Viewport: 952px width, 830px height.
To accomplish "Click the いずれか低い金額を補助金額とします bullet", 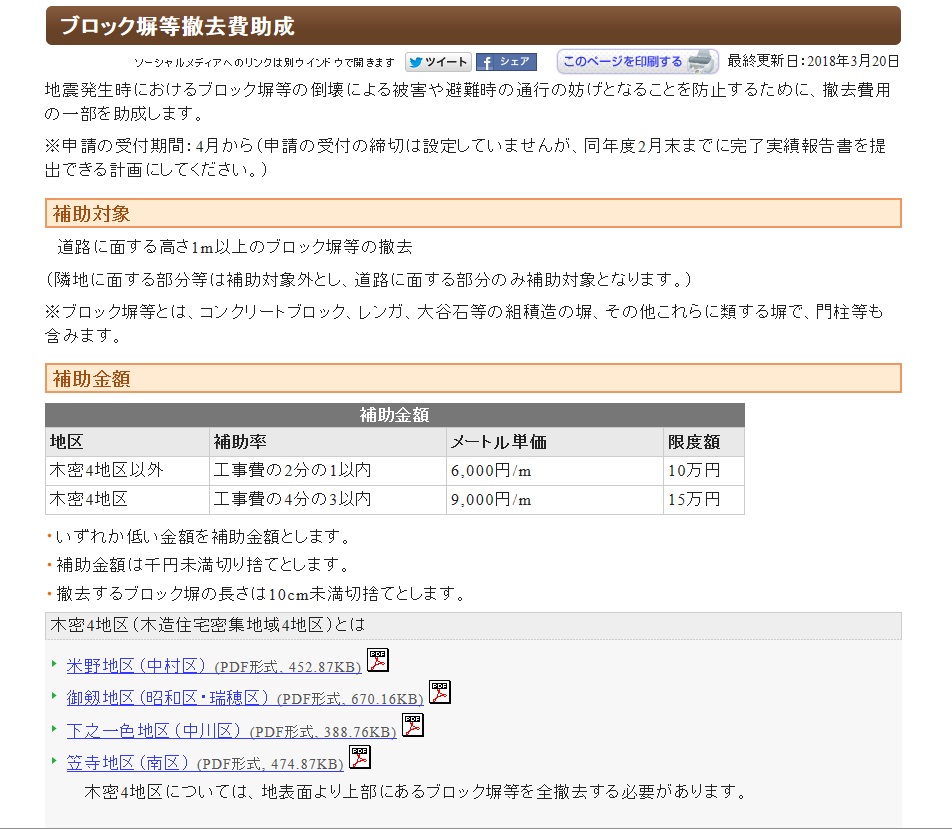I will 199,537.
